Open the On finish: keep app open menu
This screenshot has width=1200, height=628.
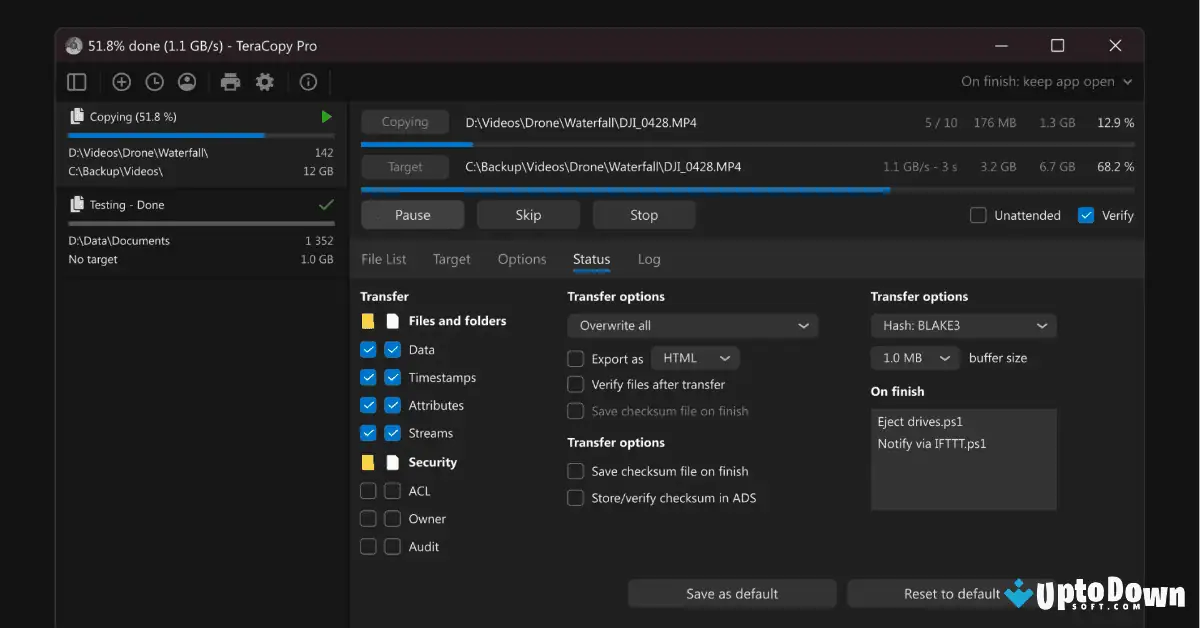(x=1046, y=81)
